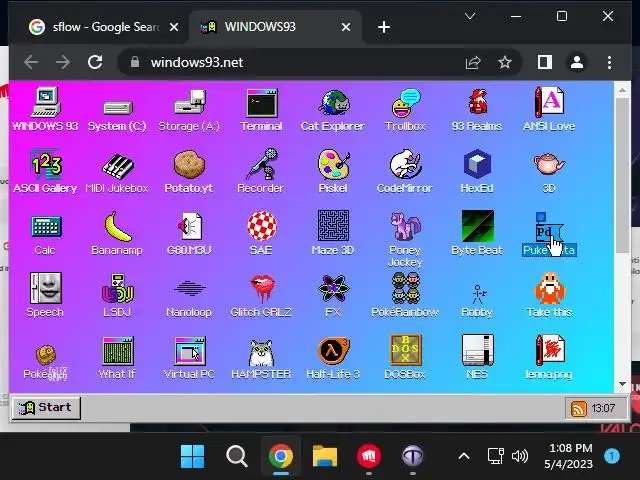Image resolution: width=640 pixels, height=480 pixels.
Task: Open the Calc calculator icon
Action: tap(46, 227)
